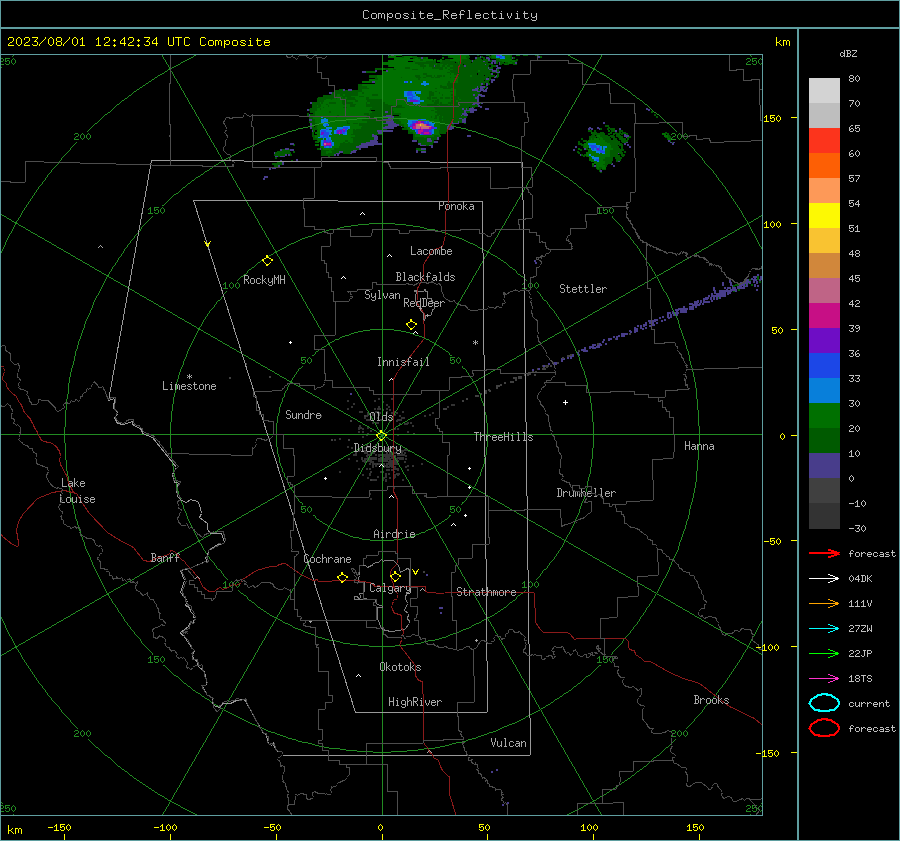Click the ThreeHills city label
This screenshot has width=900, height=841.
tap(503, 437)
